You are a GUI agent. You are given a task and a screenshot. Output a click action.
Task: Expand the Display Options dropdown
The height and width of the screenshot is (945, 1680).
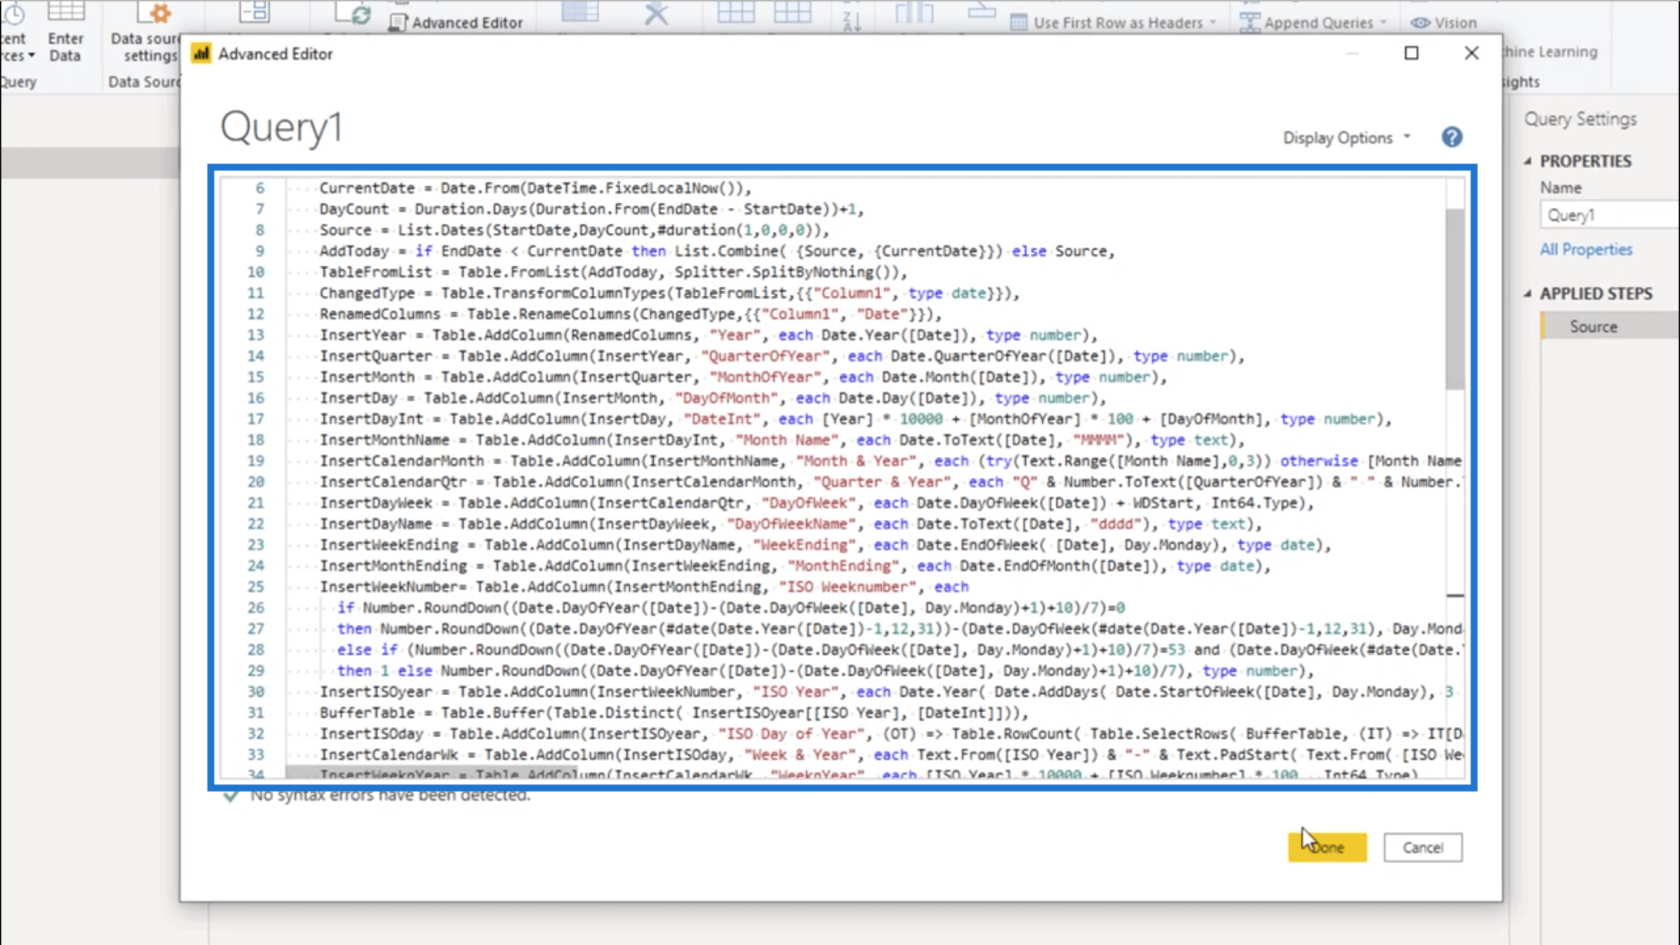1347,138
